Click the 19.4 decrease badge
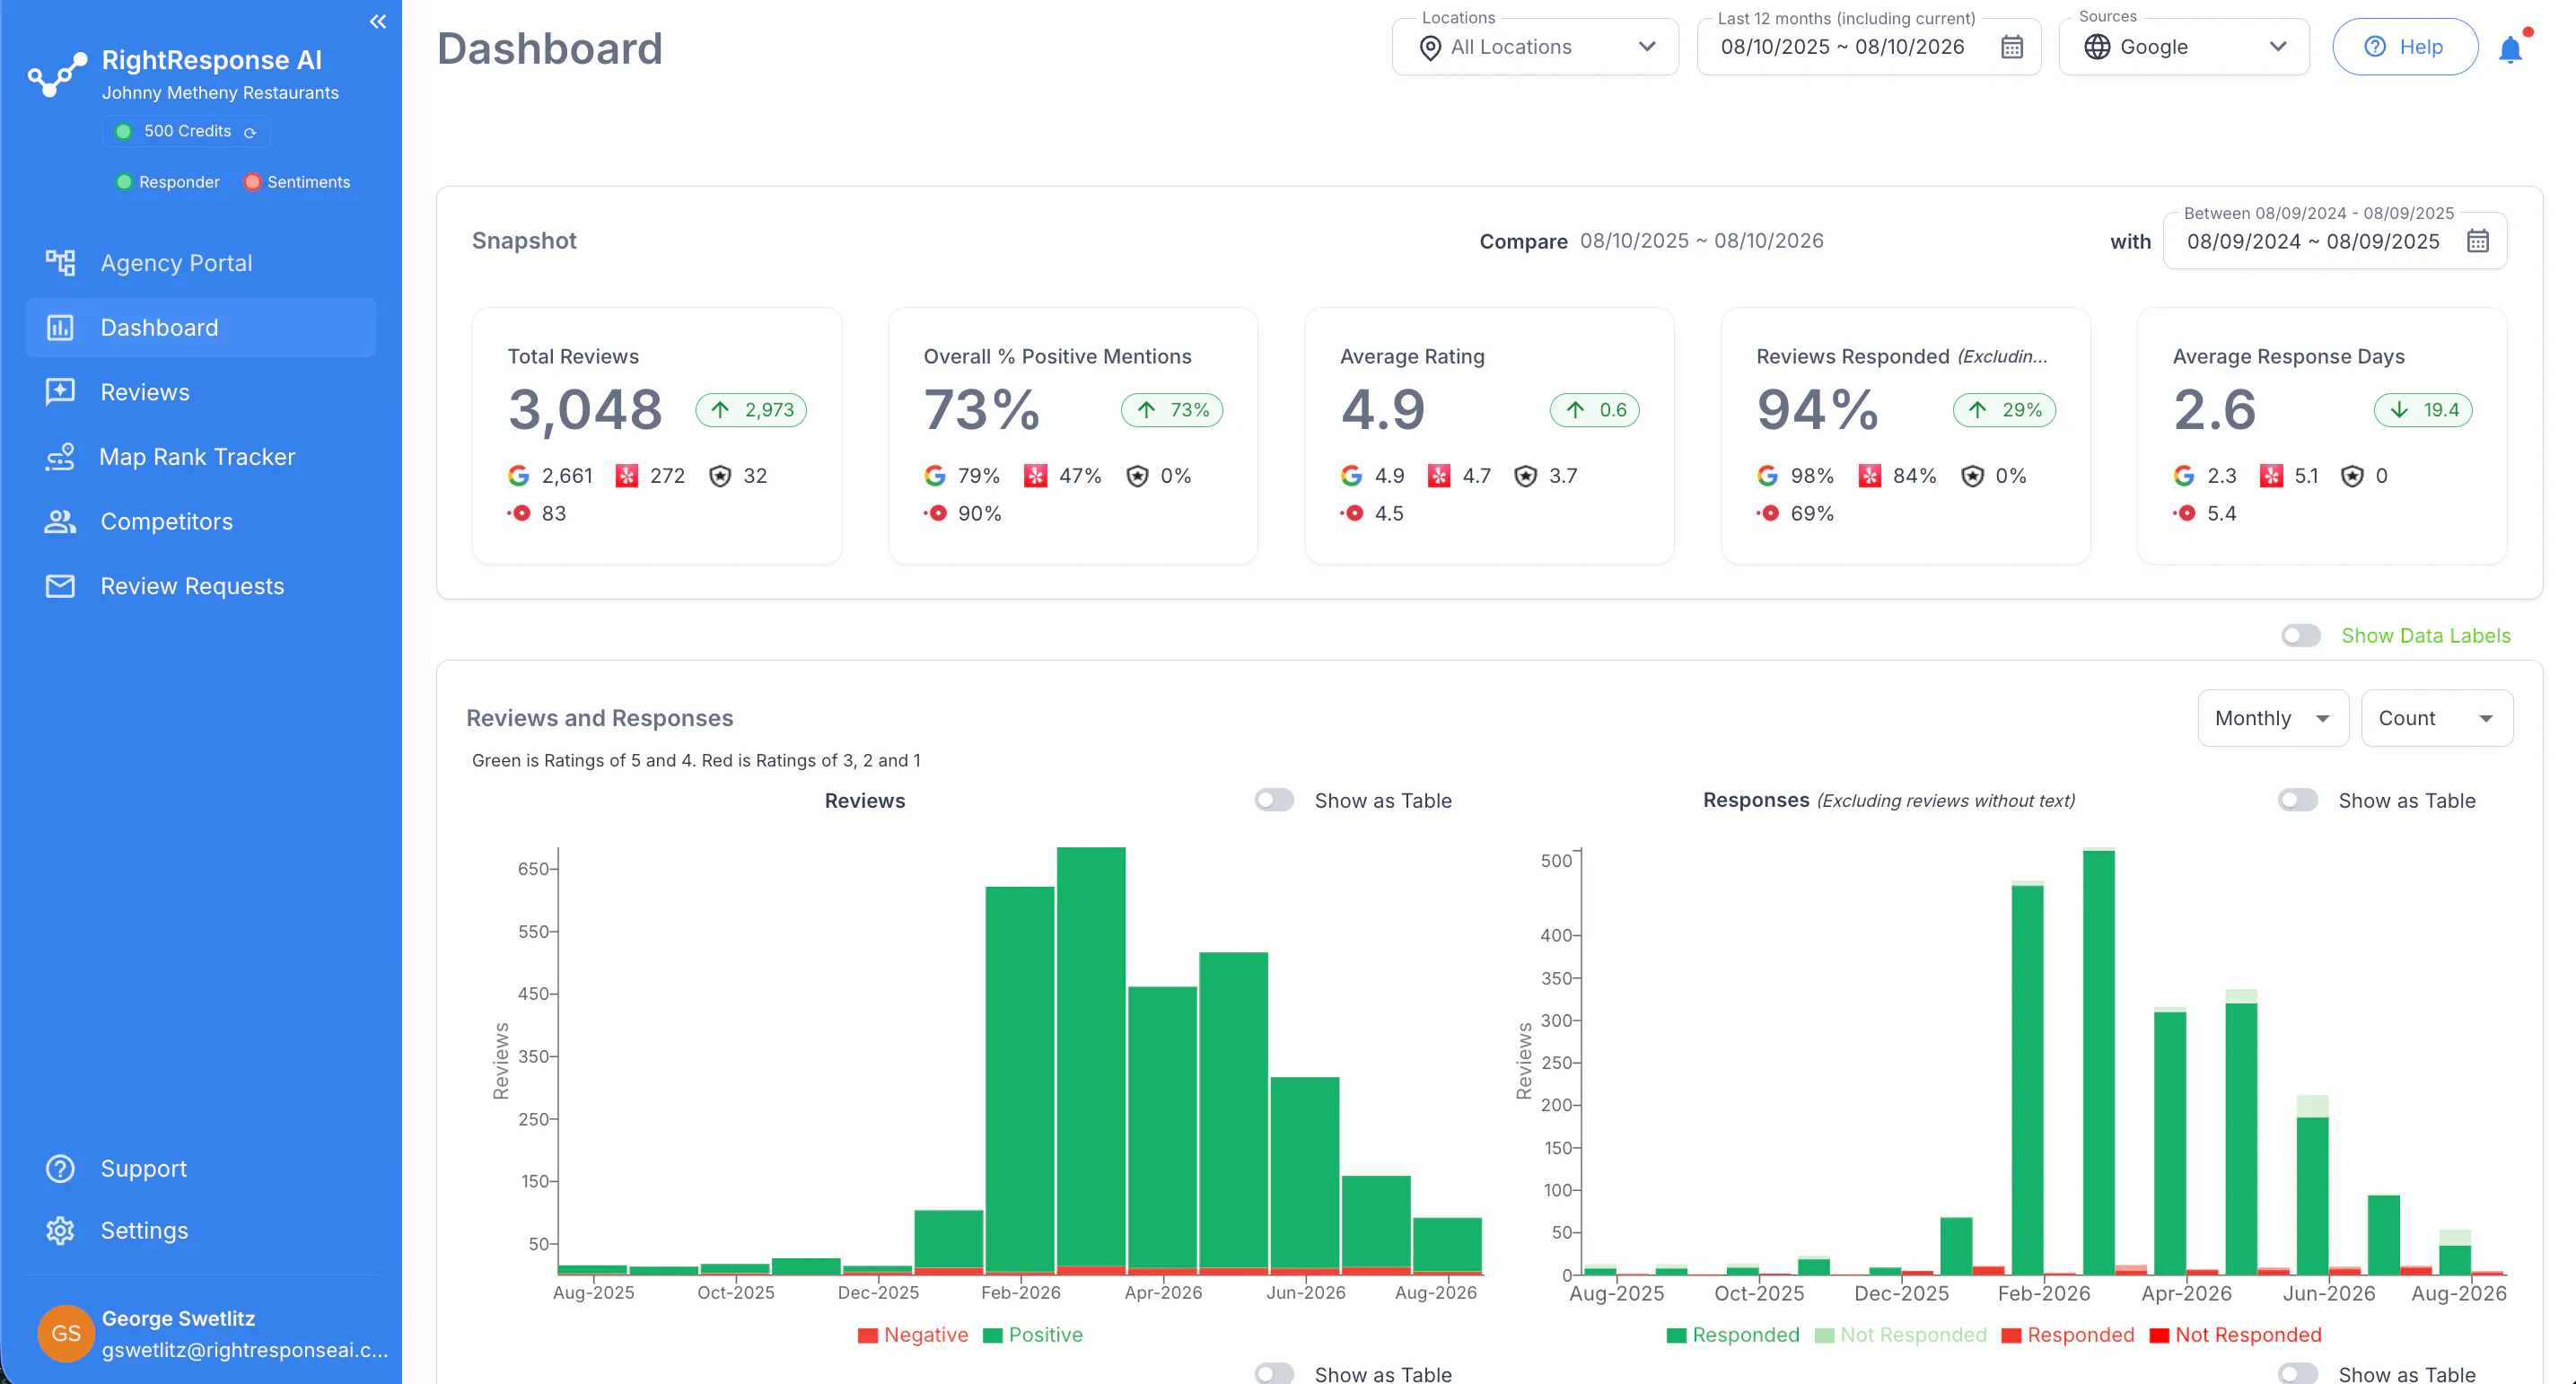 click(x=2423, y=410)
